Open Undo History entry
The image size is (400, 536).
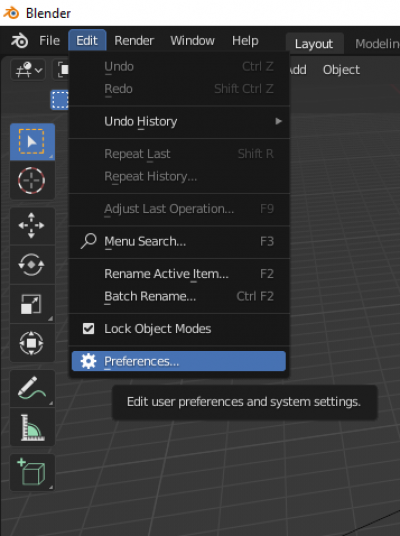click(179, 121)
